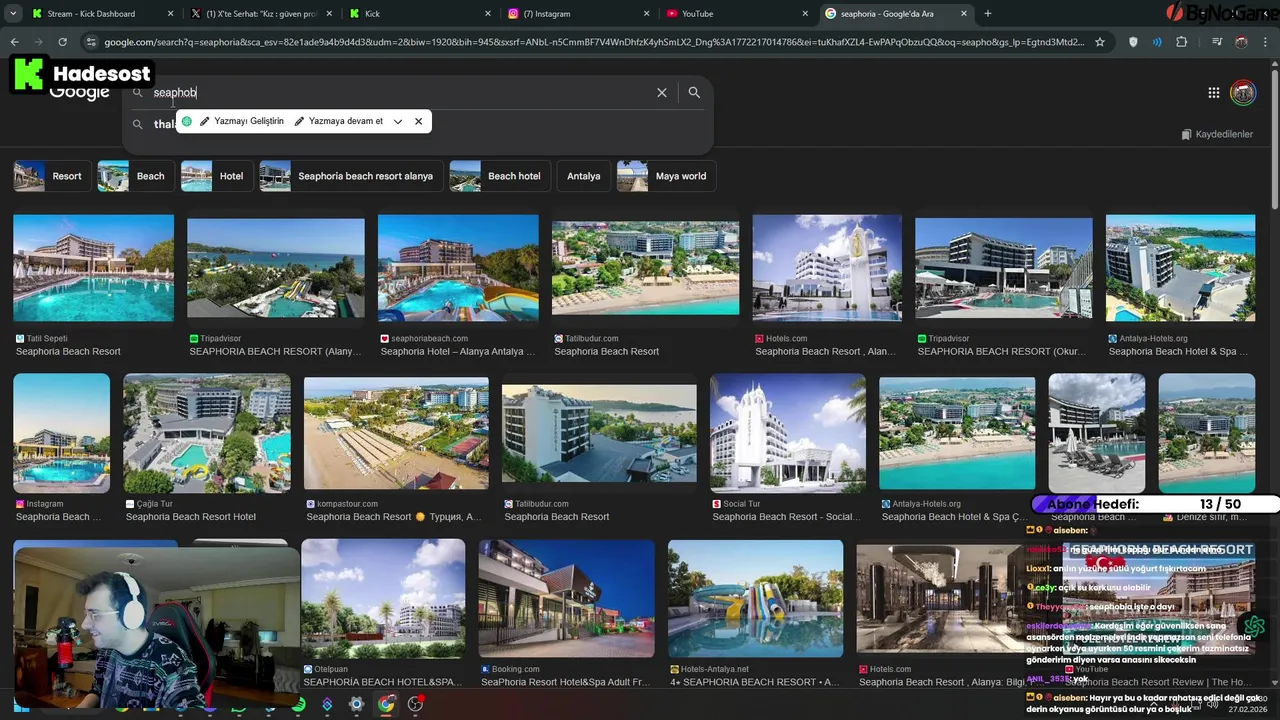Open a new browser tab

pos(988,13)
